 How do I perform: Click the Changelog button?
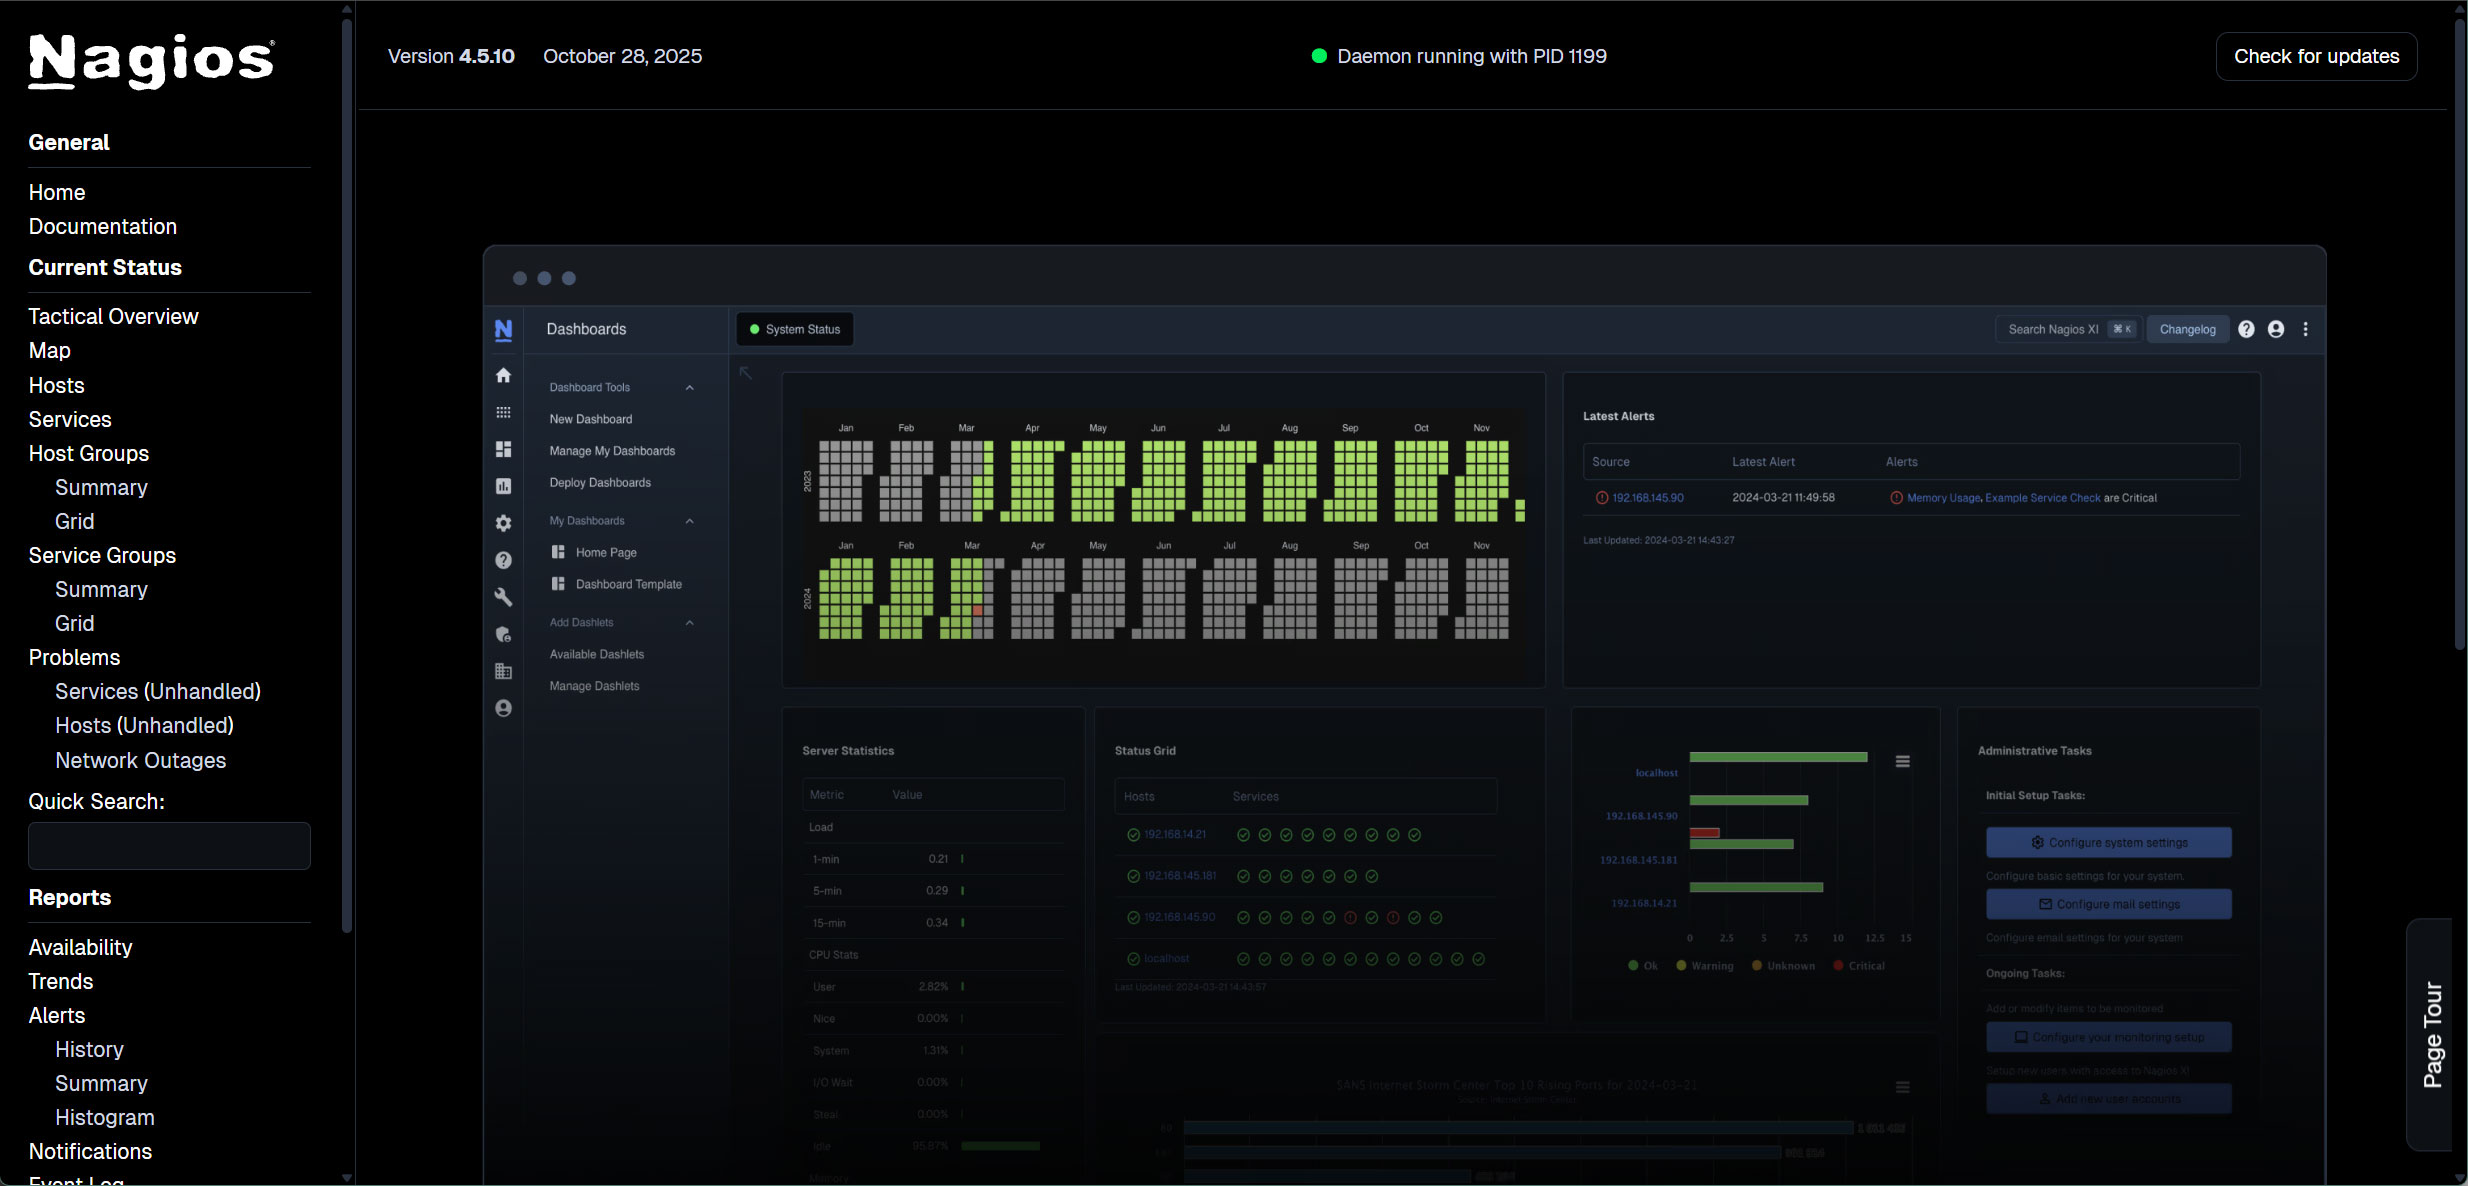click(2187, 330)
